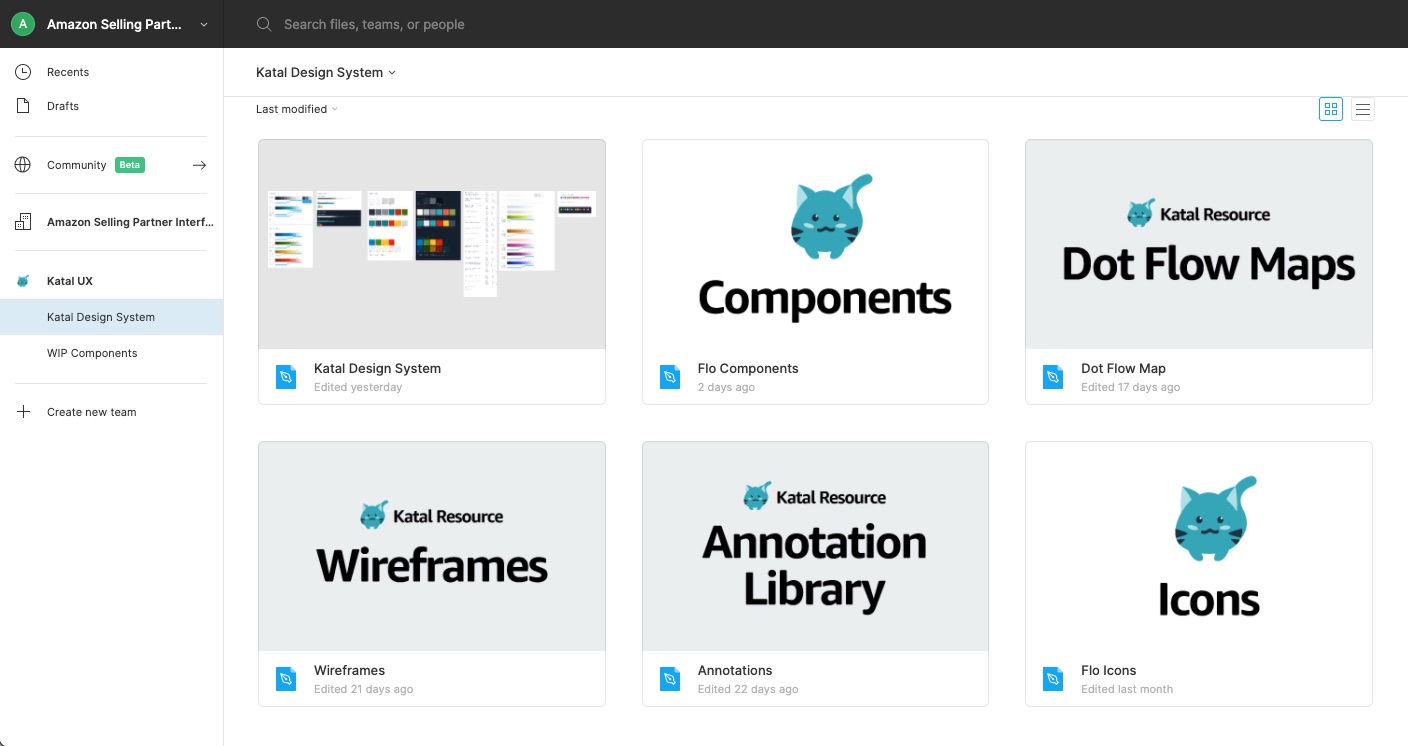Image resolution: width=1408 pixels, height=746 pixels.
Task: Click the green account avatar icon
Action: [23, 24]
